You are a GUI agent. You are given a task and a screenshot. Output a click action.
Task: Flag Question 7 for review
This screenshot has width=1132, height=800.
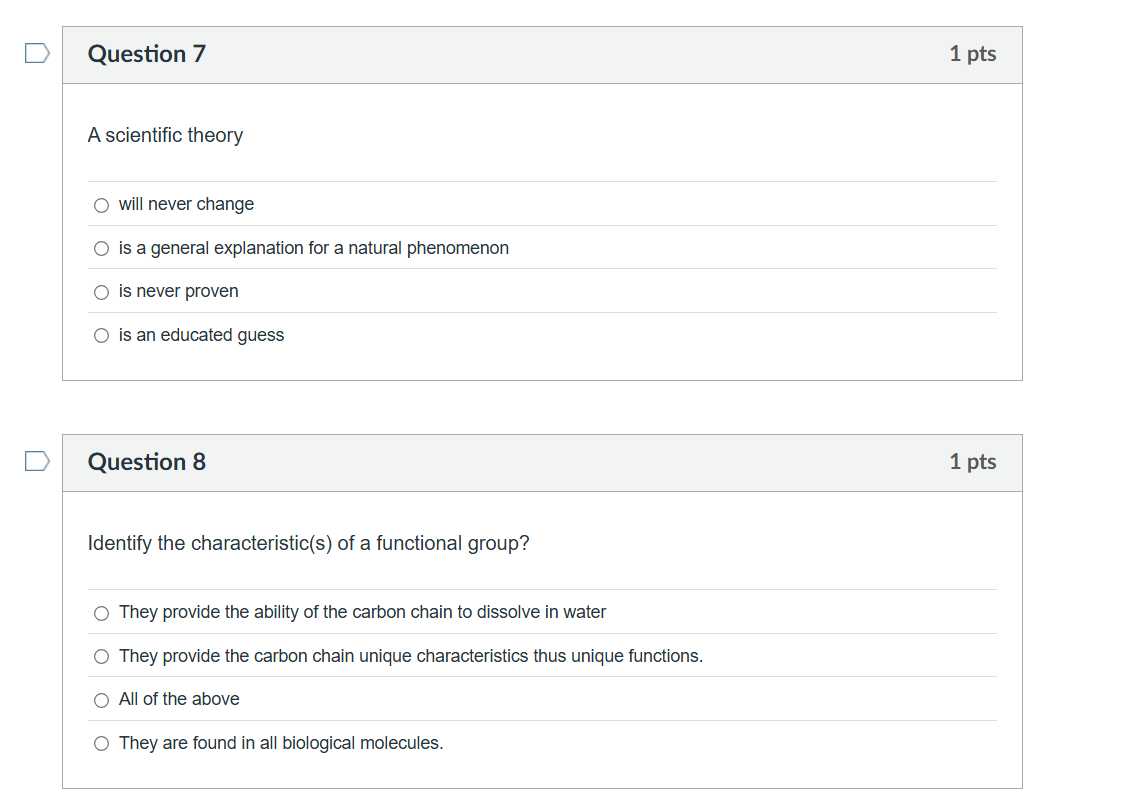coord(37,54)
